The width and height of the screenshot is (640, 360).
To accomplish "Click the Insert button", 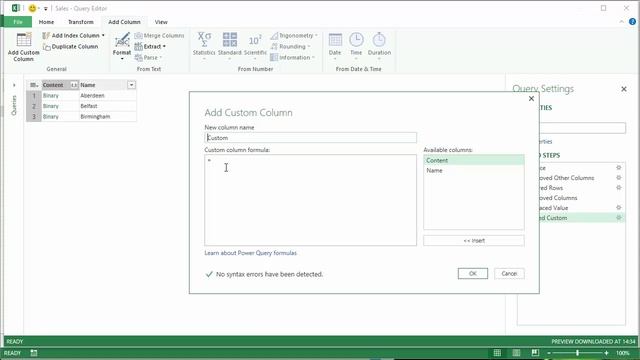I will (x=473, y=241).
